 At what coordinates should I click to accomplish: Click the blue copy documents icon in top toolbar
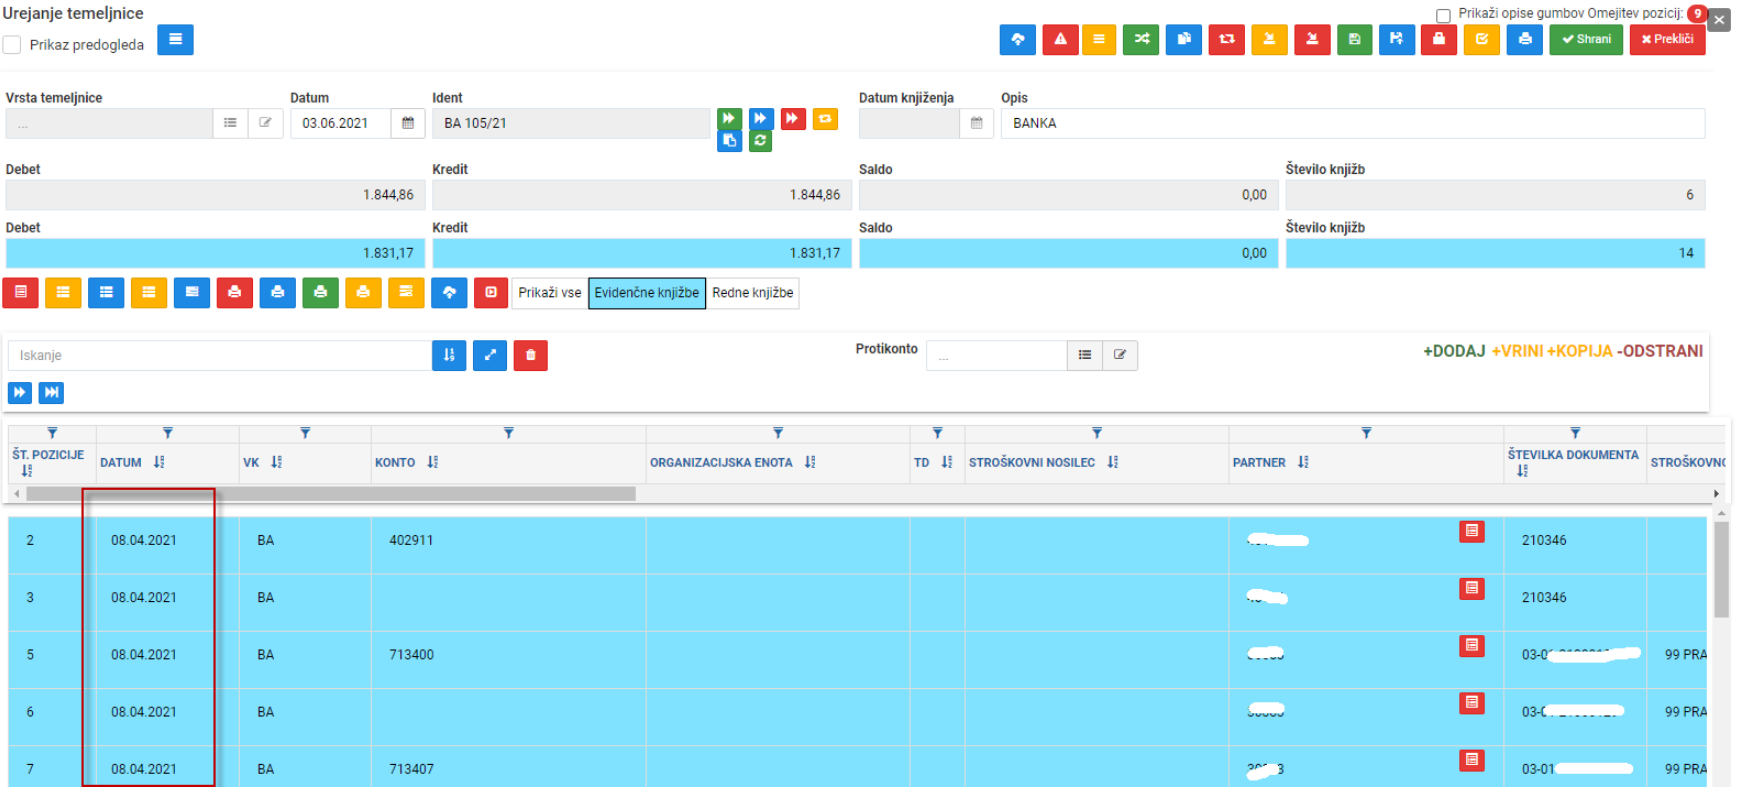[1184, 39]
